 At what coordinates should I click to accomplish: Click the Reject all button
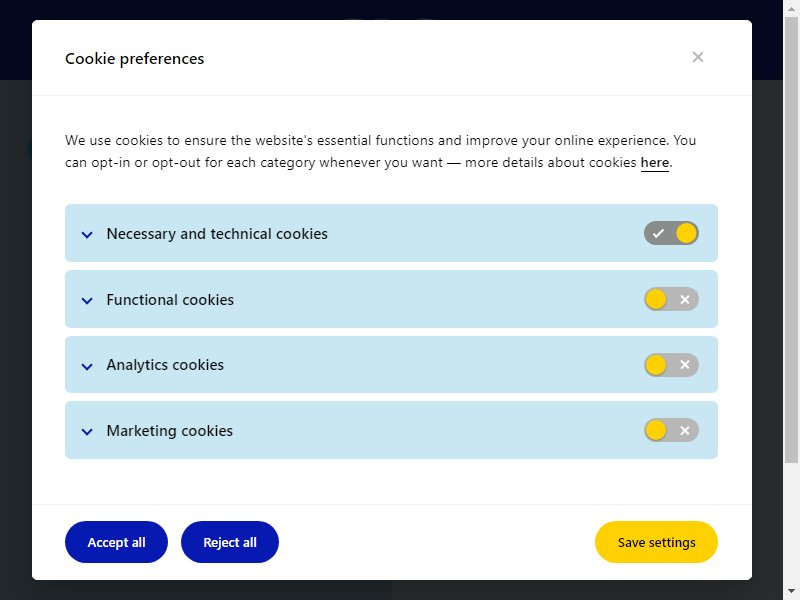click(x=230, y=542)
